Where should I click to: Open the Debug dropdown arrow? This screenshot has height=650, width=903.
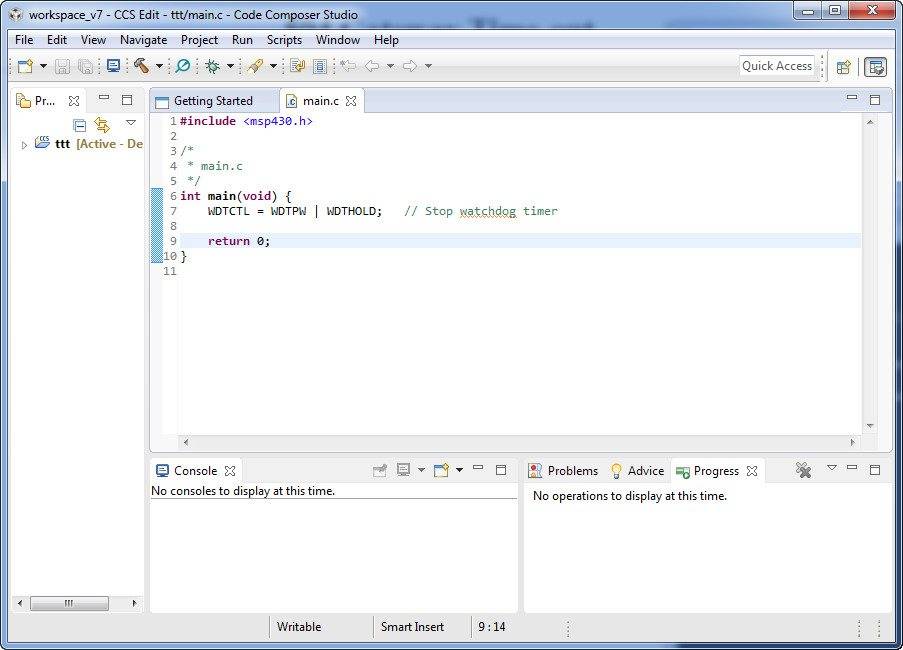pyautogui.click(x=230, y=66)
